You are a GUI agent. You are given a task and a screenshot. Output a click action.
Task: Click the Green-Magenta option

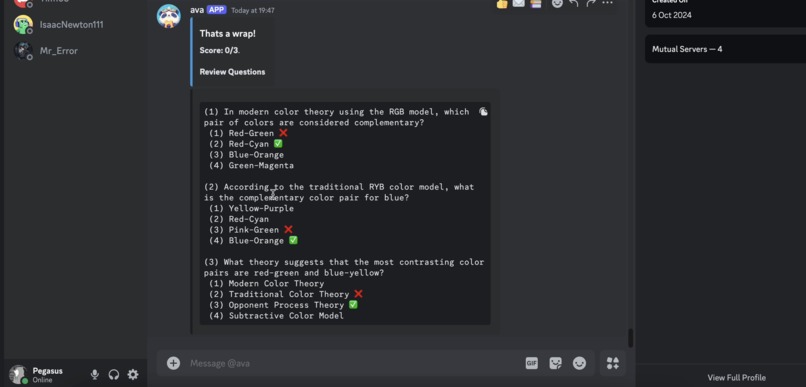251,165
